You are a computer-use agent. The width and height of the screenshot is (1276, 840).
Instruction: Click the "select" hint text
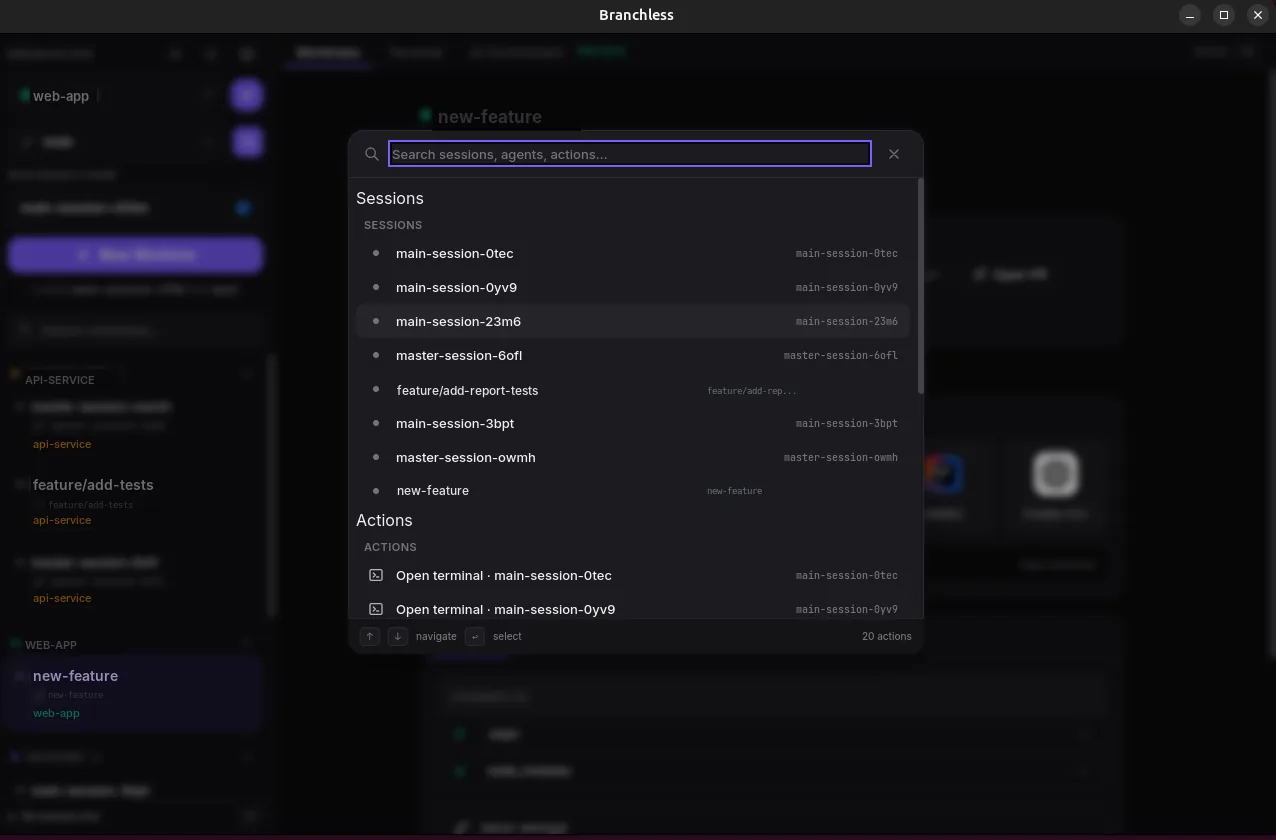pyautogui.click(x=507, y=636)
